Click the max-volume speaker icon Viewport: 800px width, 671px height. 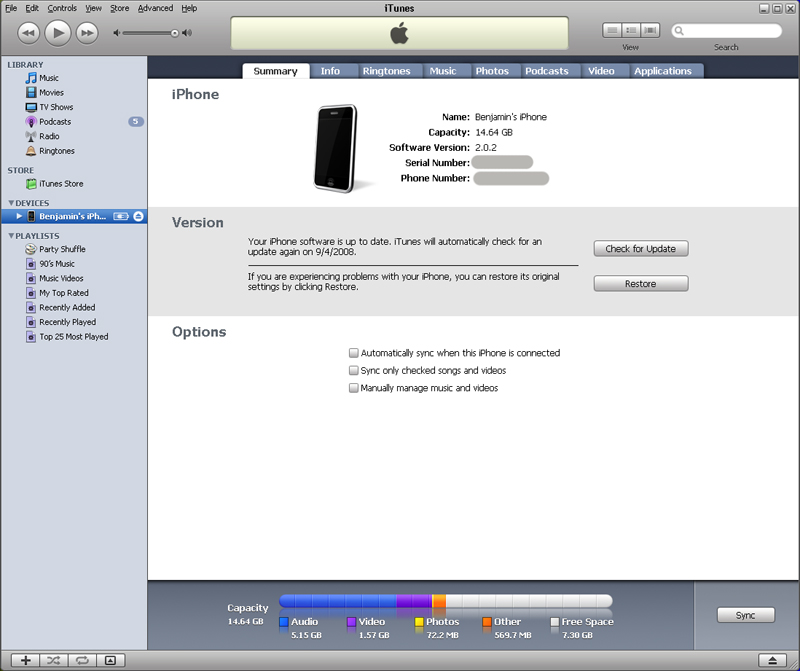pyautogui.click(x=187, y=33)
